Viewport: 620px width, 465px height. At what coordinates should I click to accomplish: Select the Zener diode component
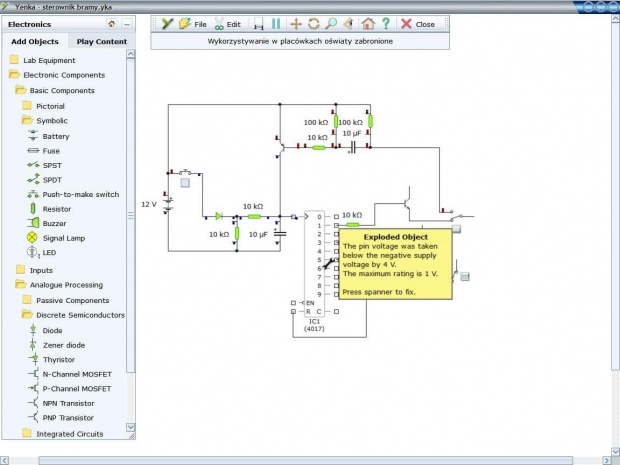(57, 345)
